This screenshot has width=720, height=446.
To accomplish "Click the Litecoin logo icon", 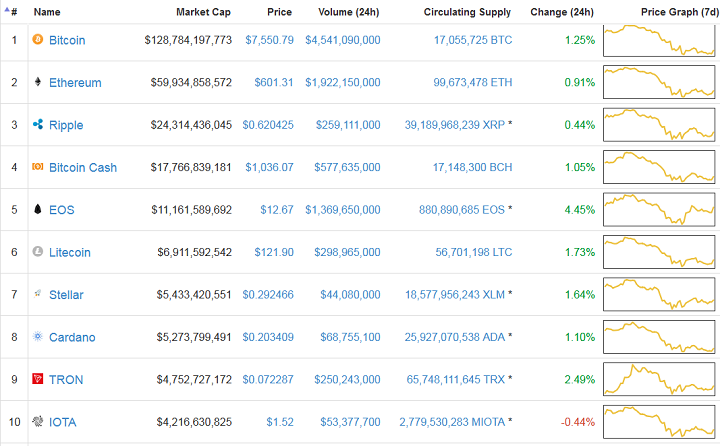I will 38,252.
